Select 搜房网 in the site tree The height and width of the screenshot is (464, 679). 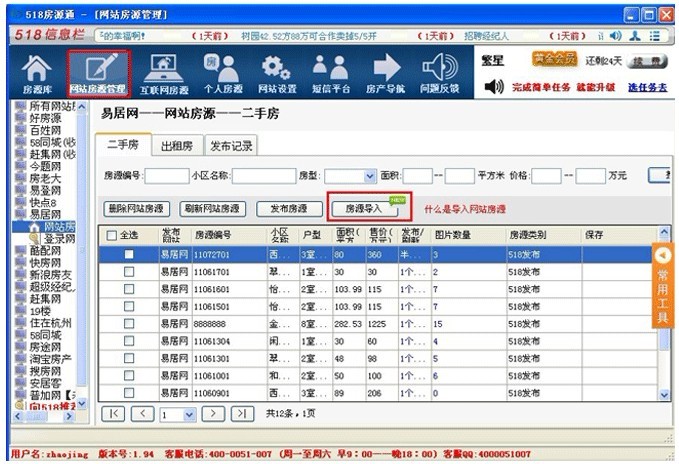point(45,371)
